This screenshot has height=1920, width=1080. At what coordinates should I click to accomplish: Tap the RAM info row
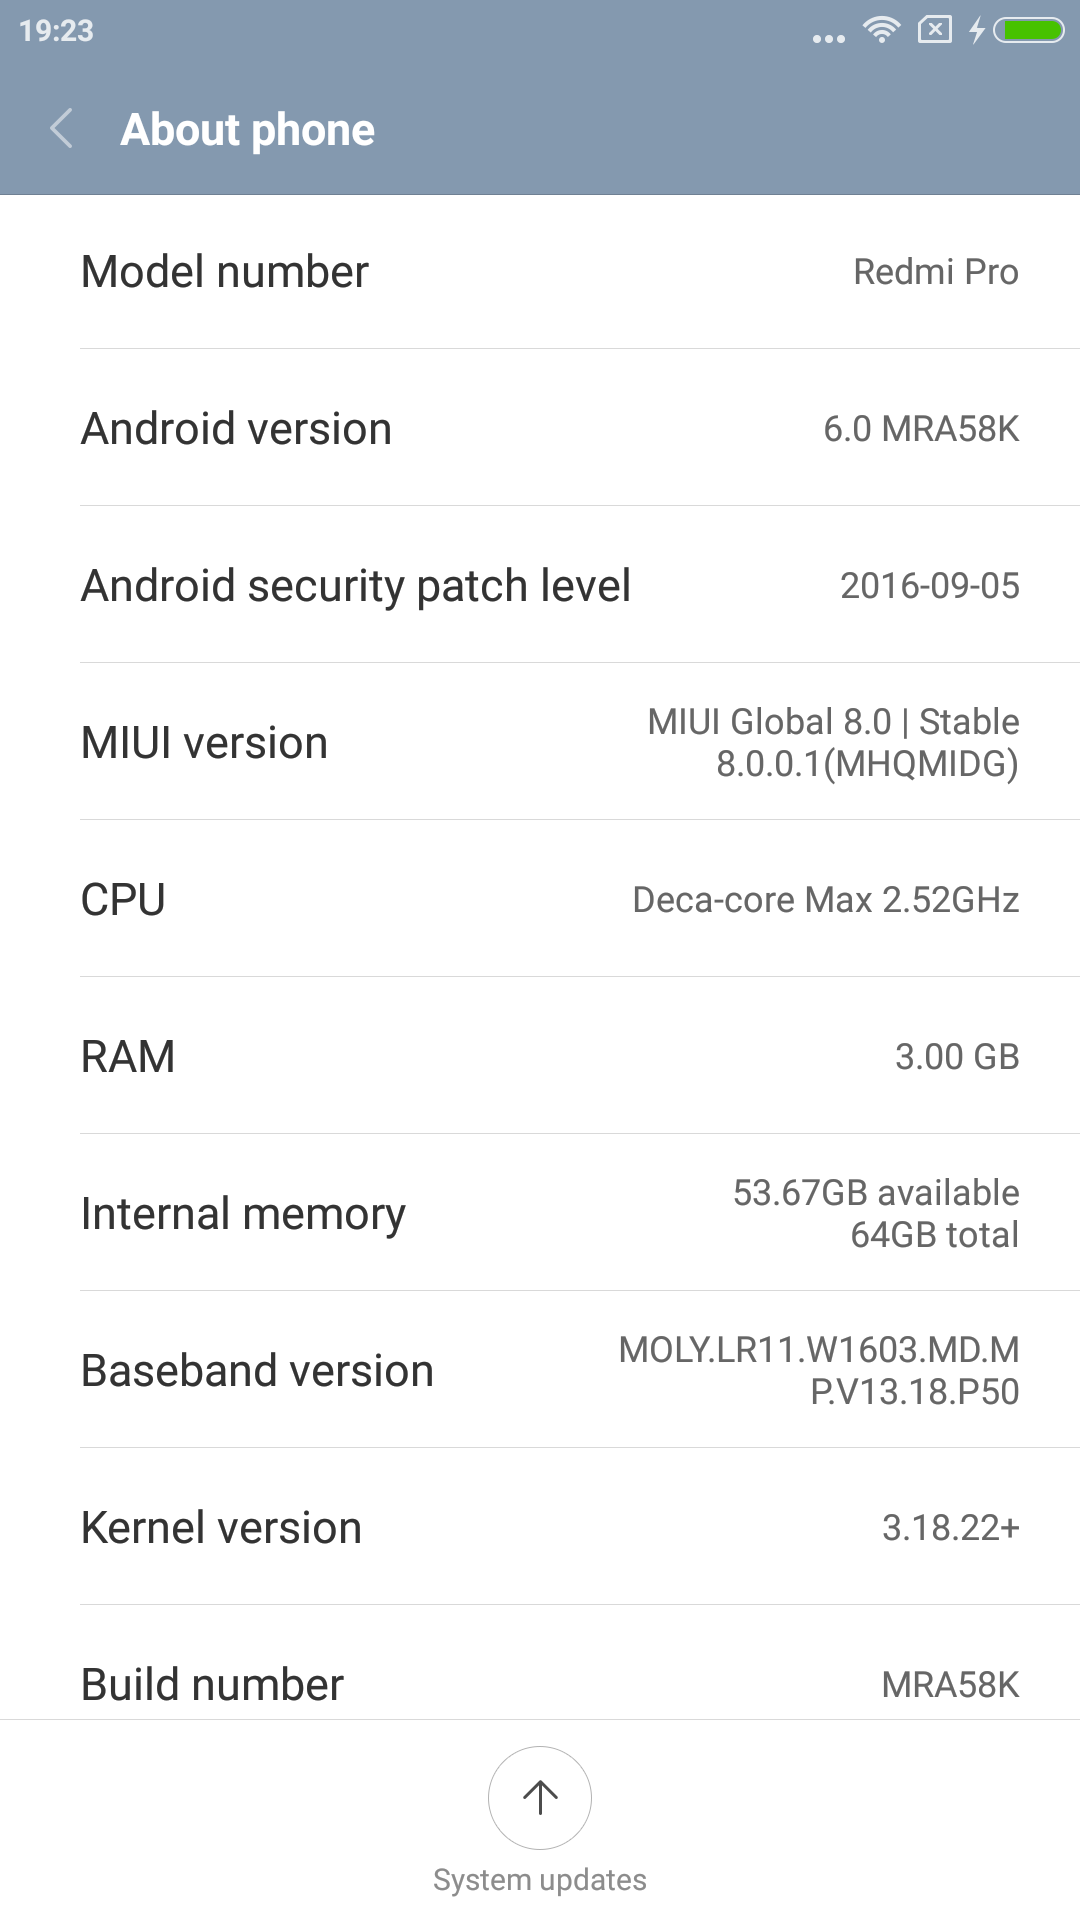(x=540, y=1057)
